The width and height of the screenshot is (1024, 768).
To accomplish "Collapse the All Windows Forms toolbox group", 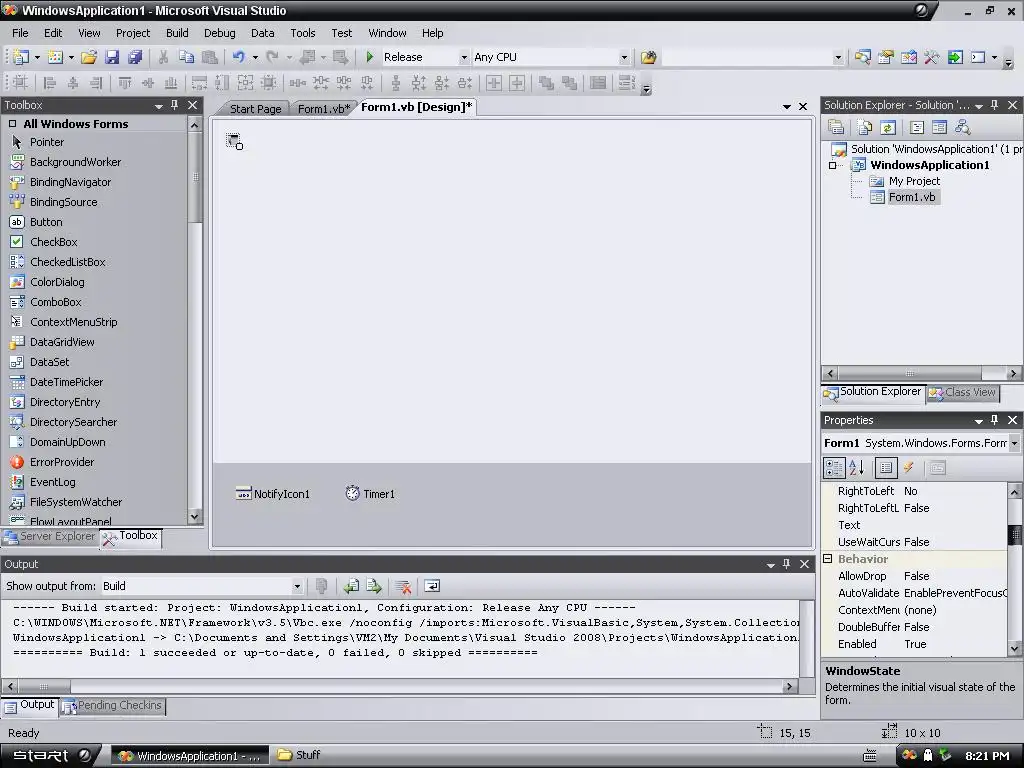I will click(x=12, y=123).
